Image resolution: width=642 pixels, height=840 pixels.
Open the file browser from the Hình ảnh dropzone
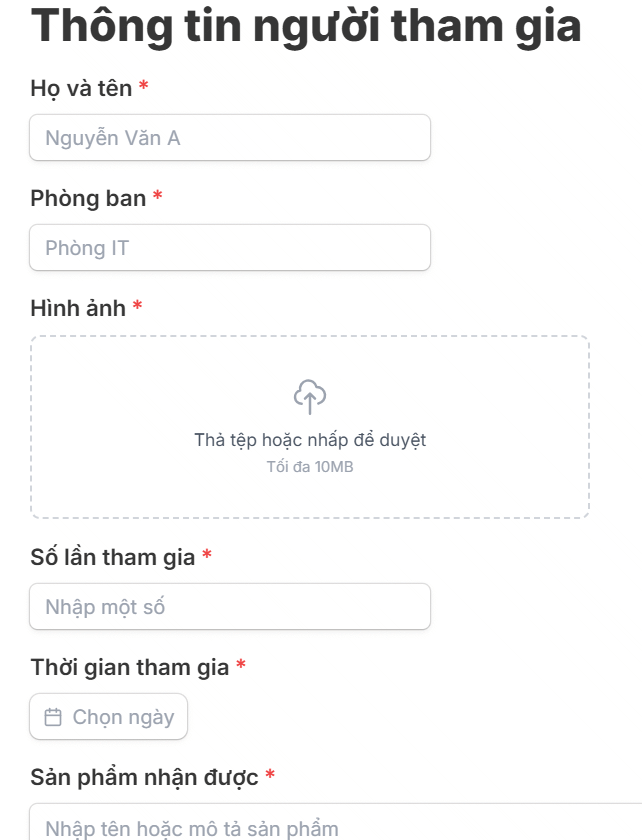(310, 425)
